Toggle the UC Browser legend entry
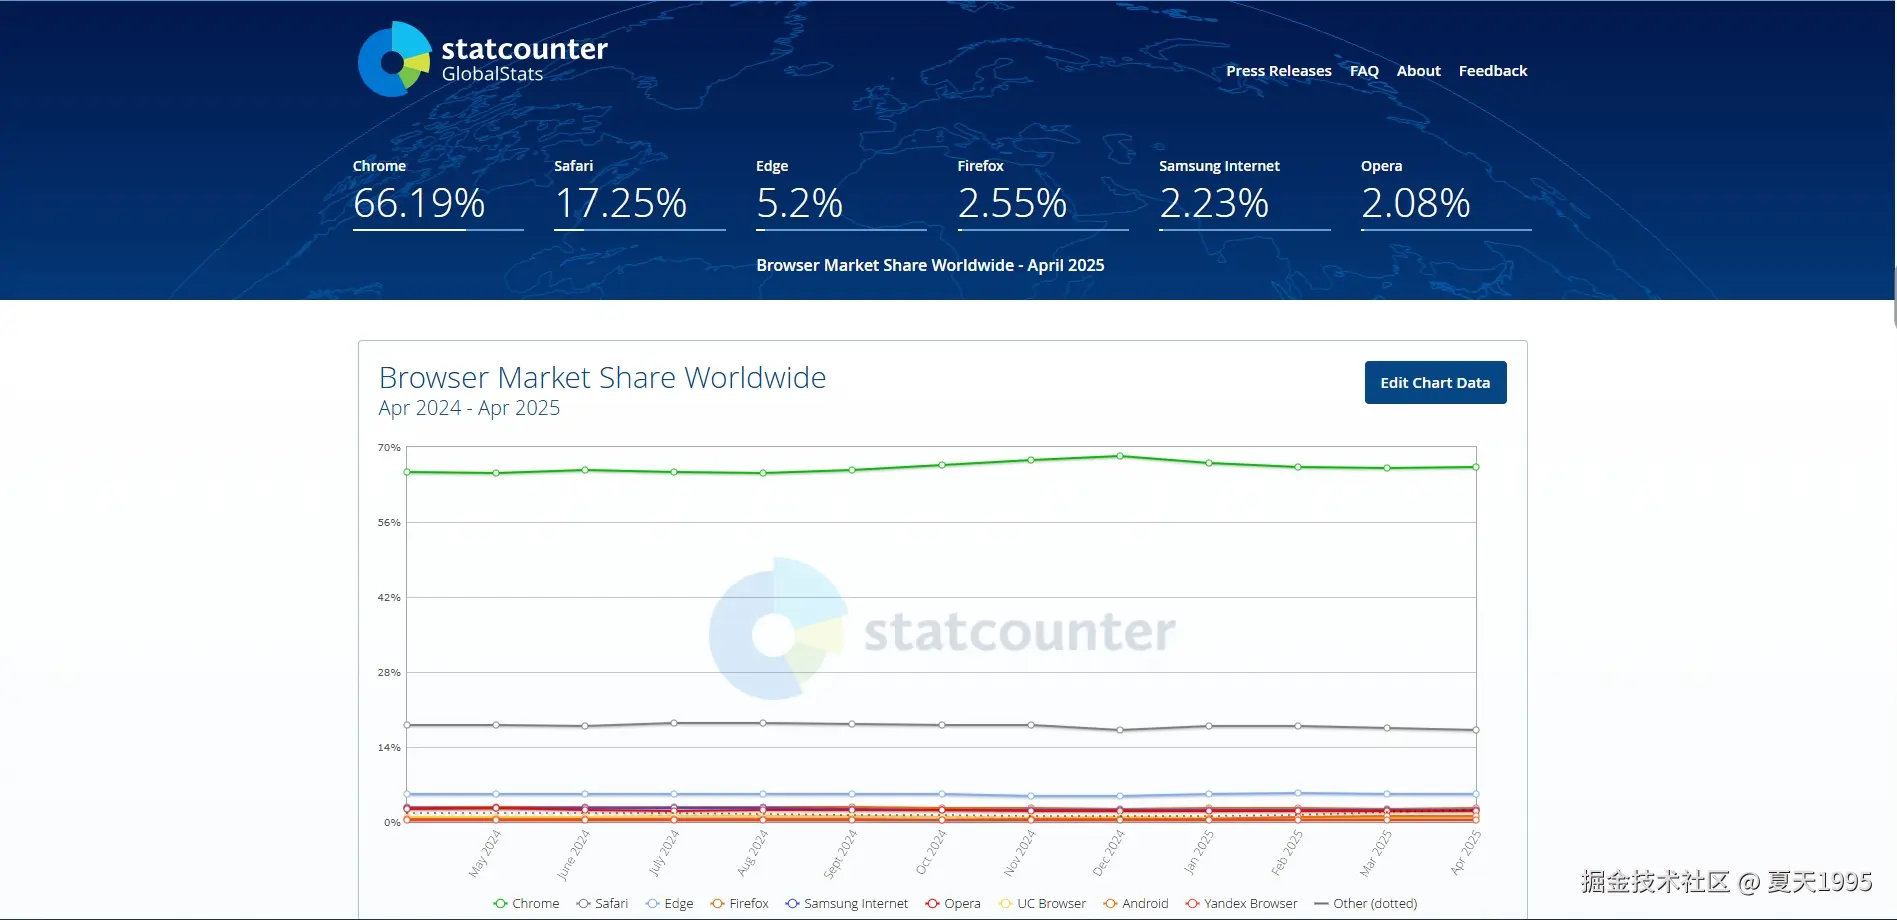The image size is (1897, 920). click(1041, 903)
